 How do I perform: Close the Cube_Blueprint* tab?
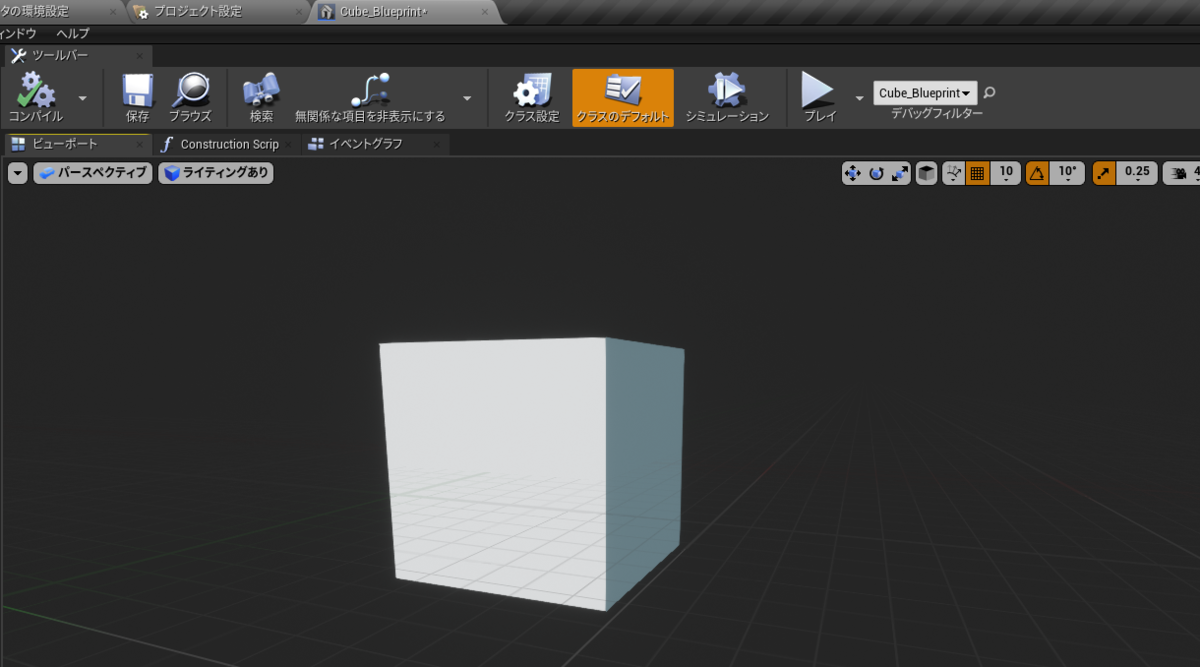(x=486, y=12)
